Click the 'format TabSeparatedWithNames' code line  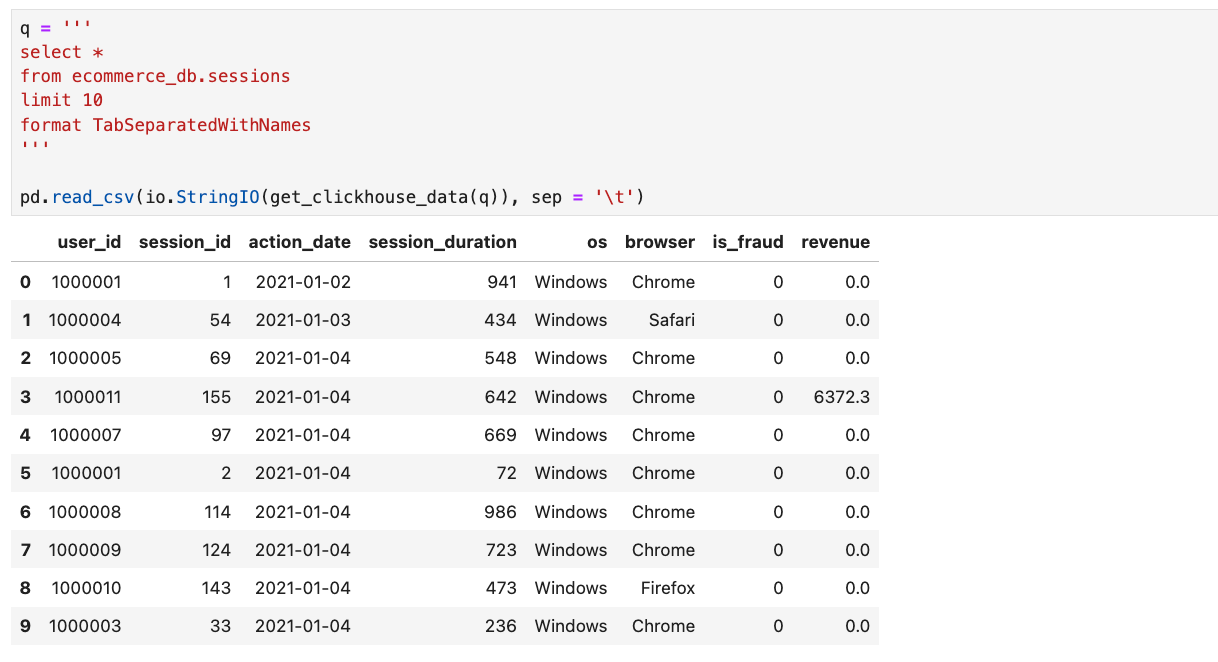pyautogui.click(x=165, y=125)
